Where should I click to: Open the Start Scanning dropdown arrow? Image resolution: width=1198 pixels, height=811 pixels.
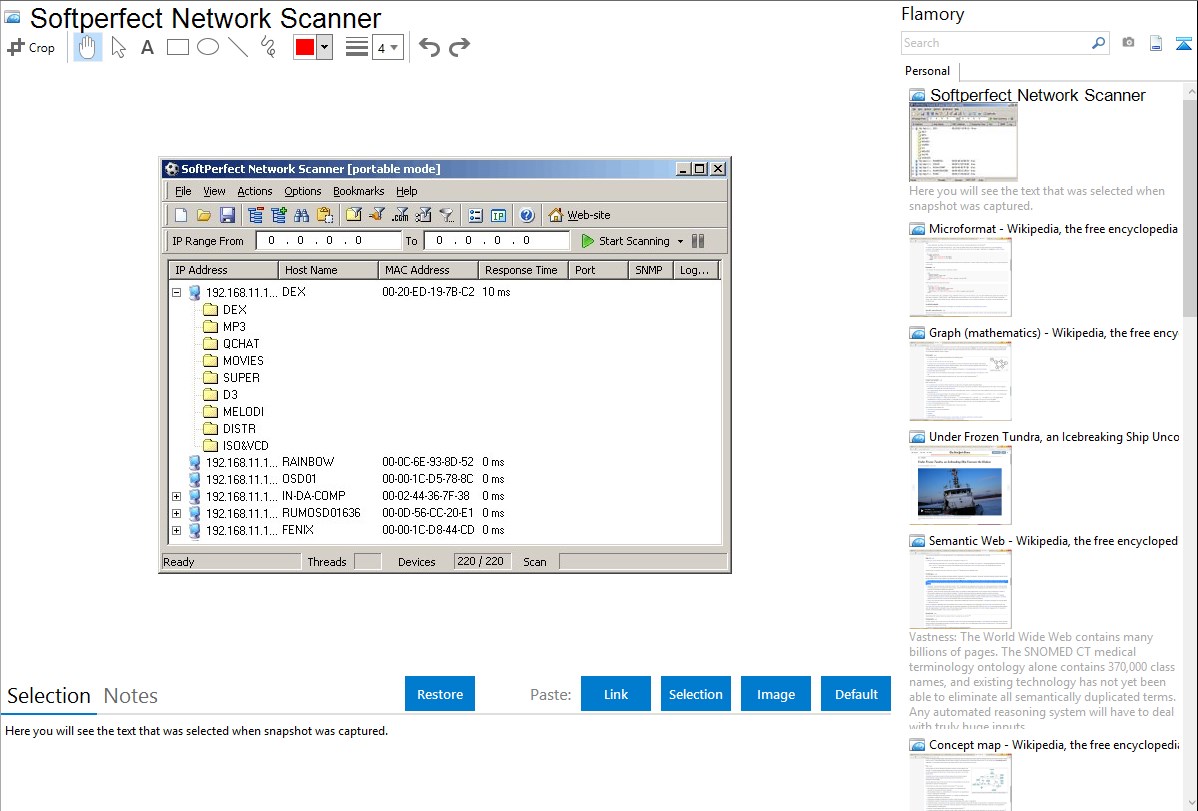[680, 242]
